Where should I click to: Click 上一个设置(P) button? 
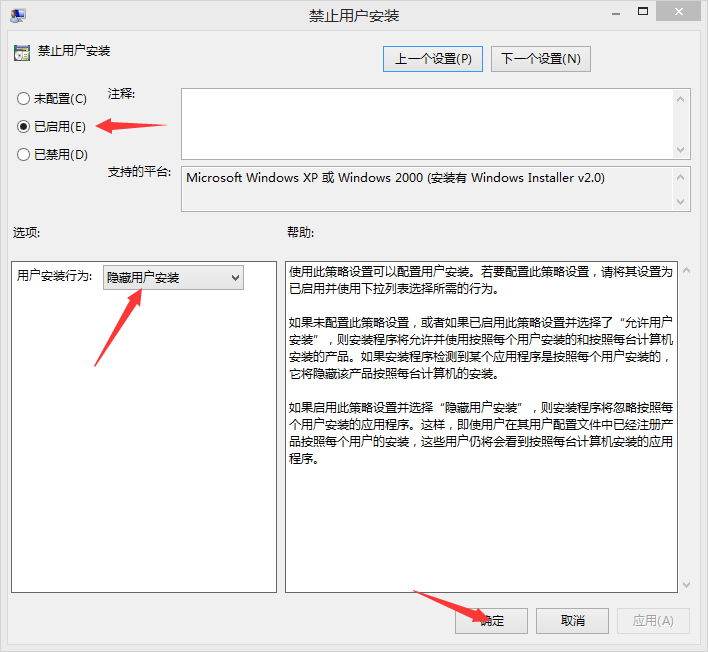pos(433,59)
